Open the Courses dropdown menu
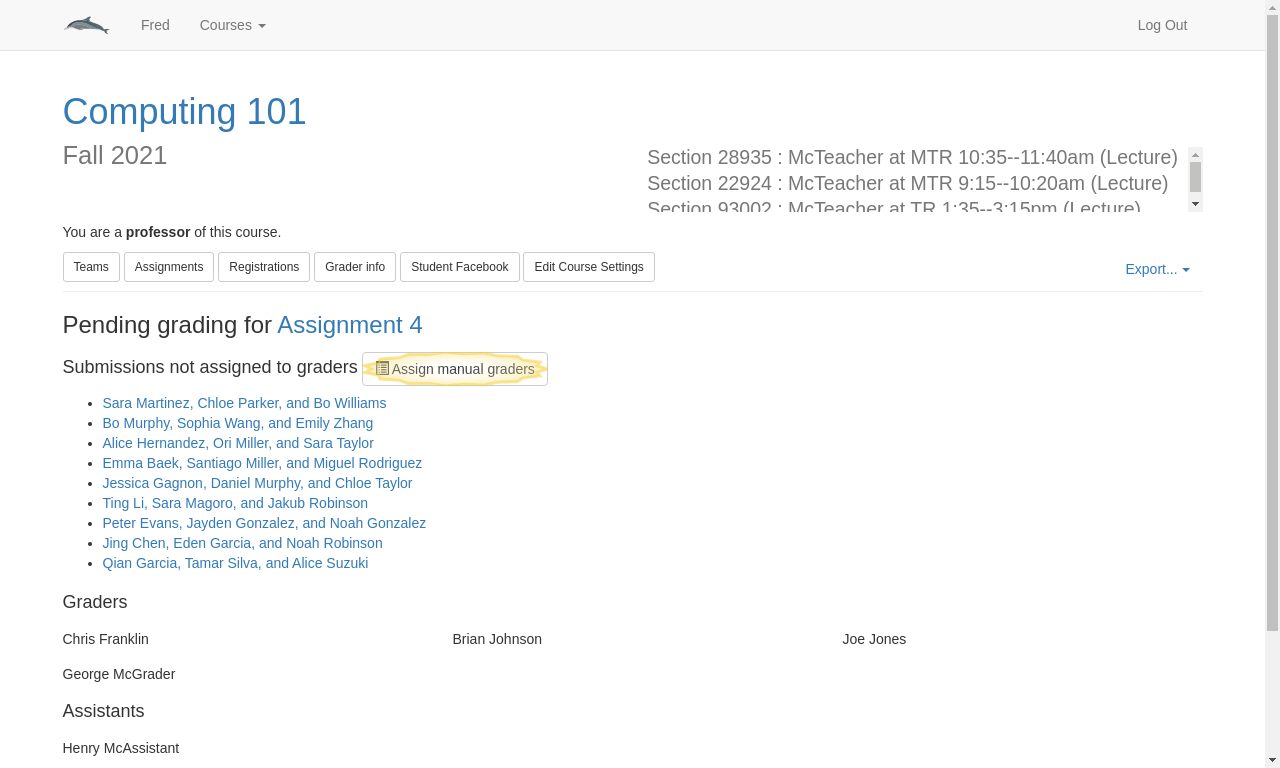This screenshot has width=1280, height=768. point(232,25)
